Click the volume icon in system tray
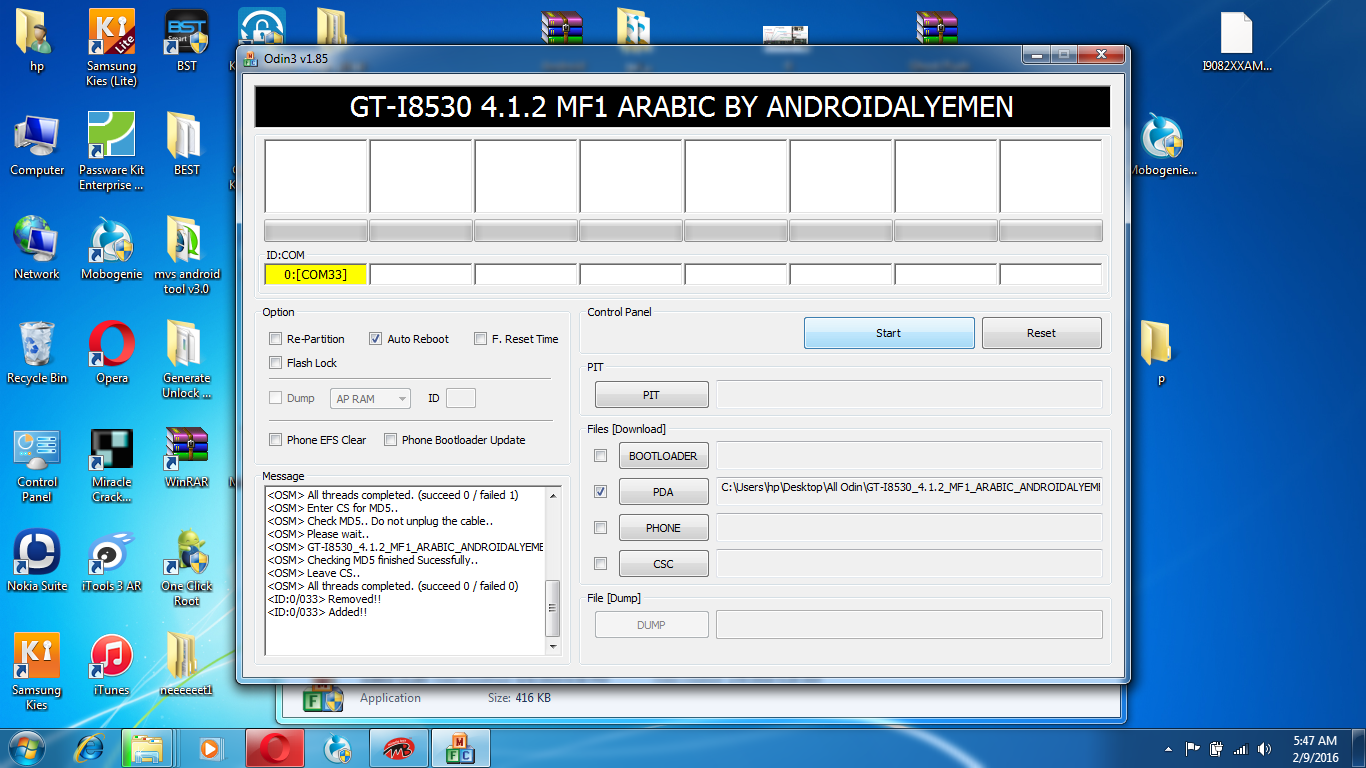The image size is (1366, 768). pyautogui.click(x=1264, y=749)
